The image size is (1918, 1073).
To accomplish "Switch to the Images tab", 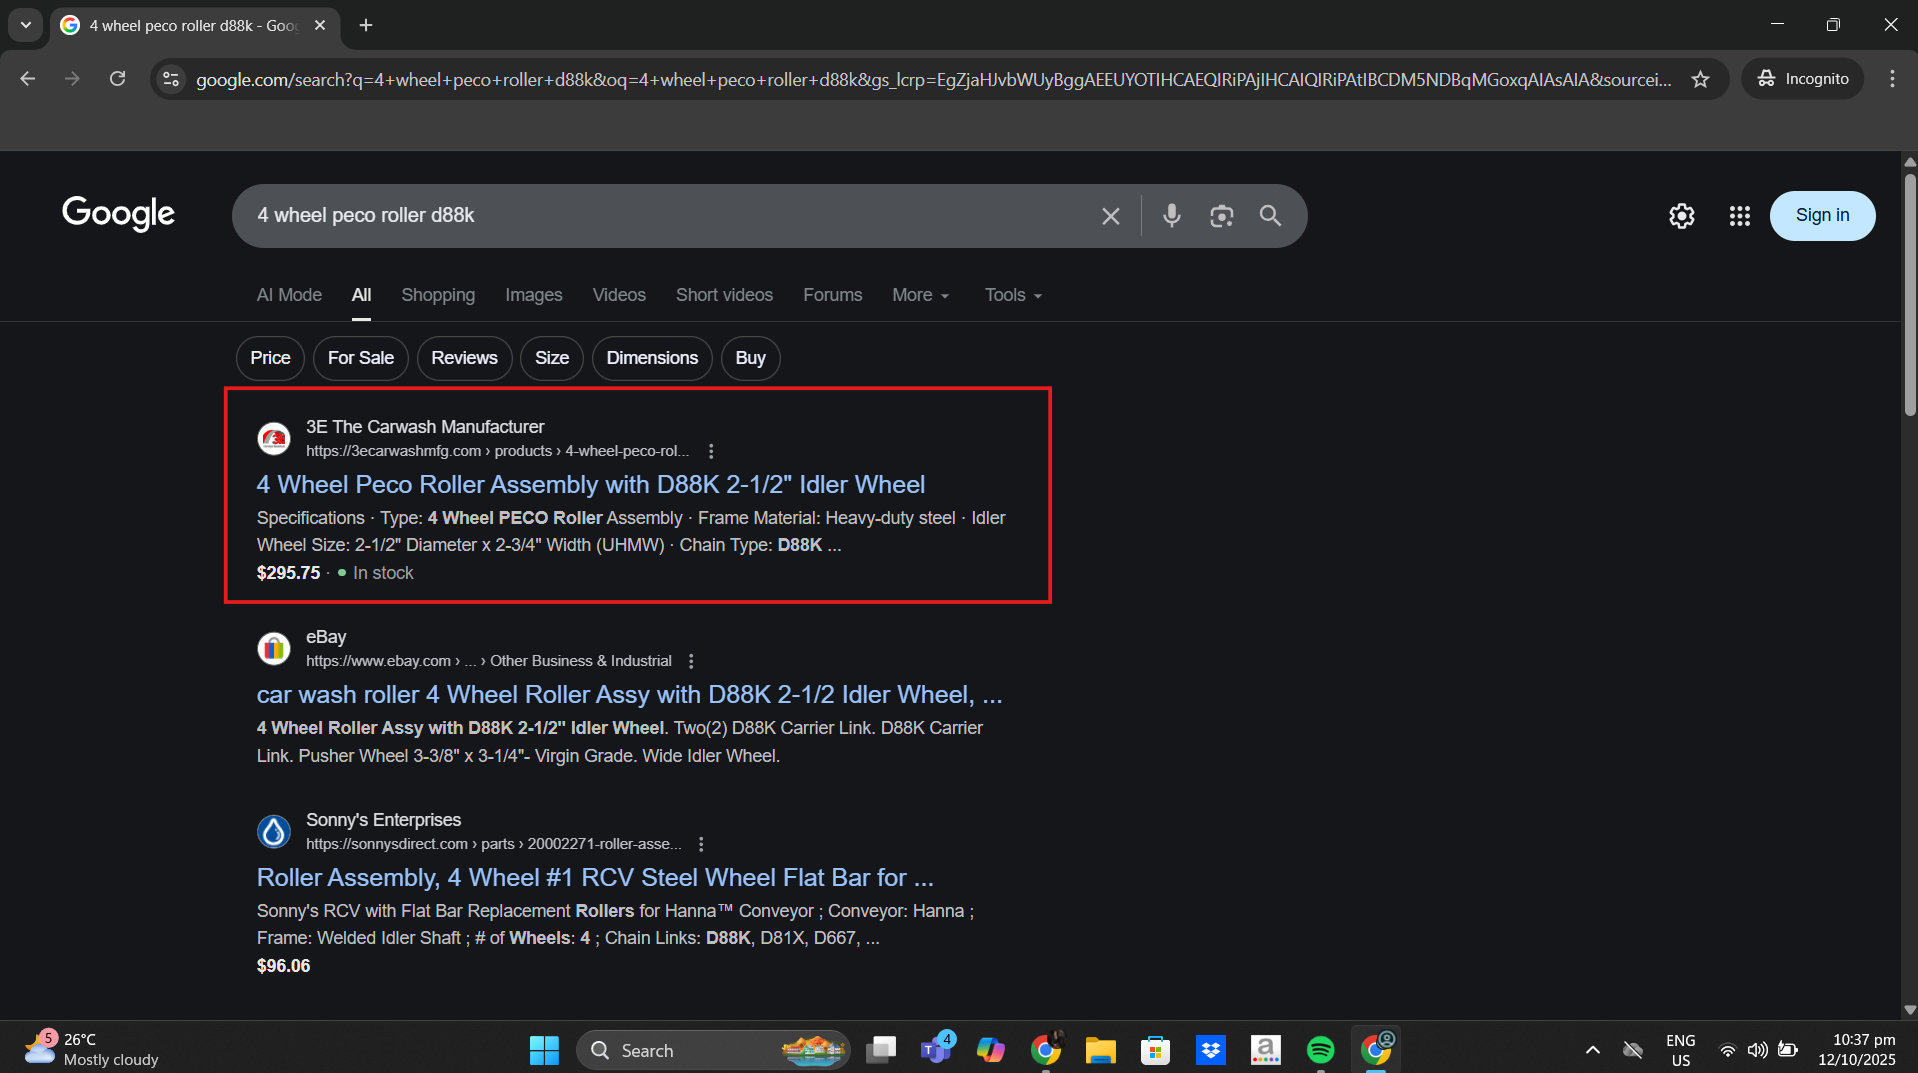I will click(533, 295).
